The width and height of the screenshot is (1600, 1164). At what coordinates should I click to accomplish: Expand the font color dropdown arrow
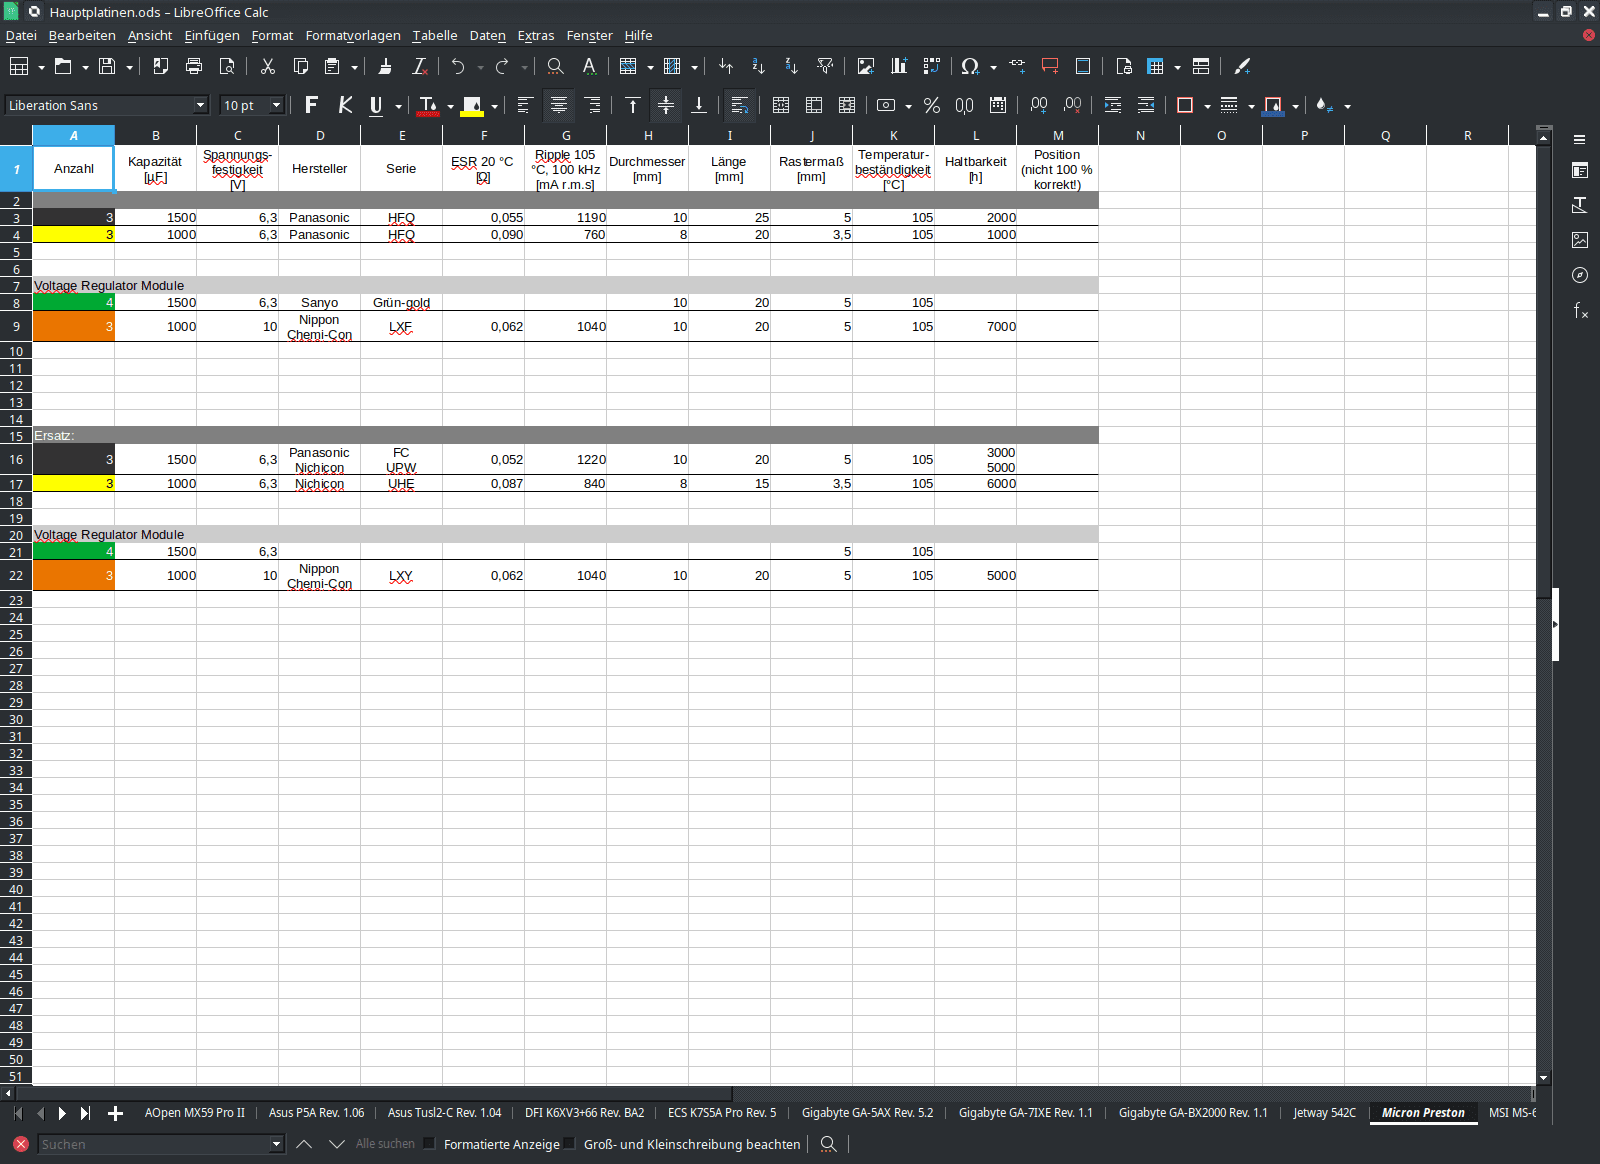tap(450, 106)
